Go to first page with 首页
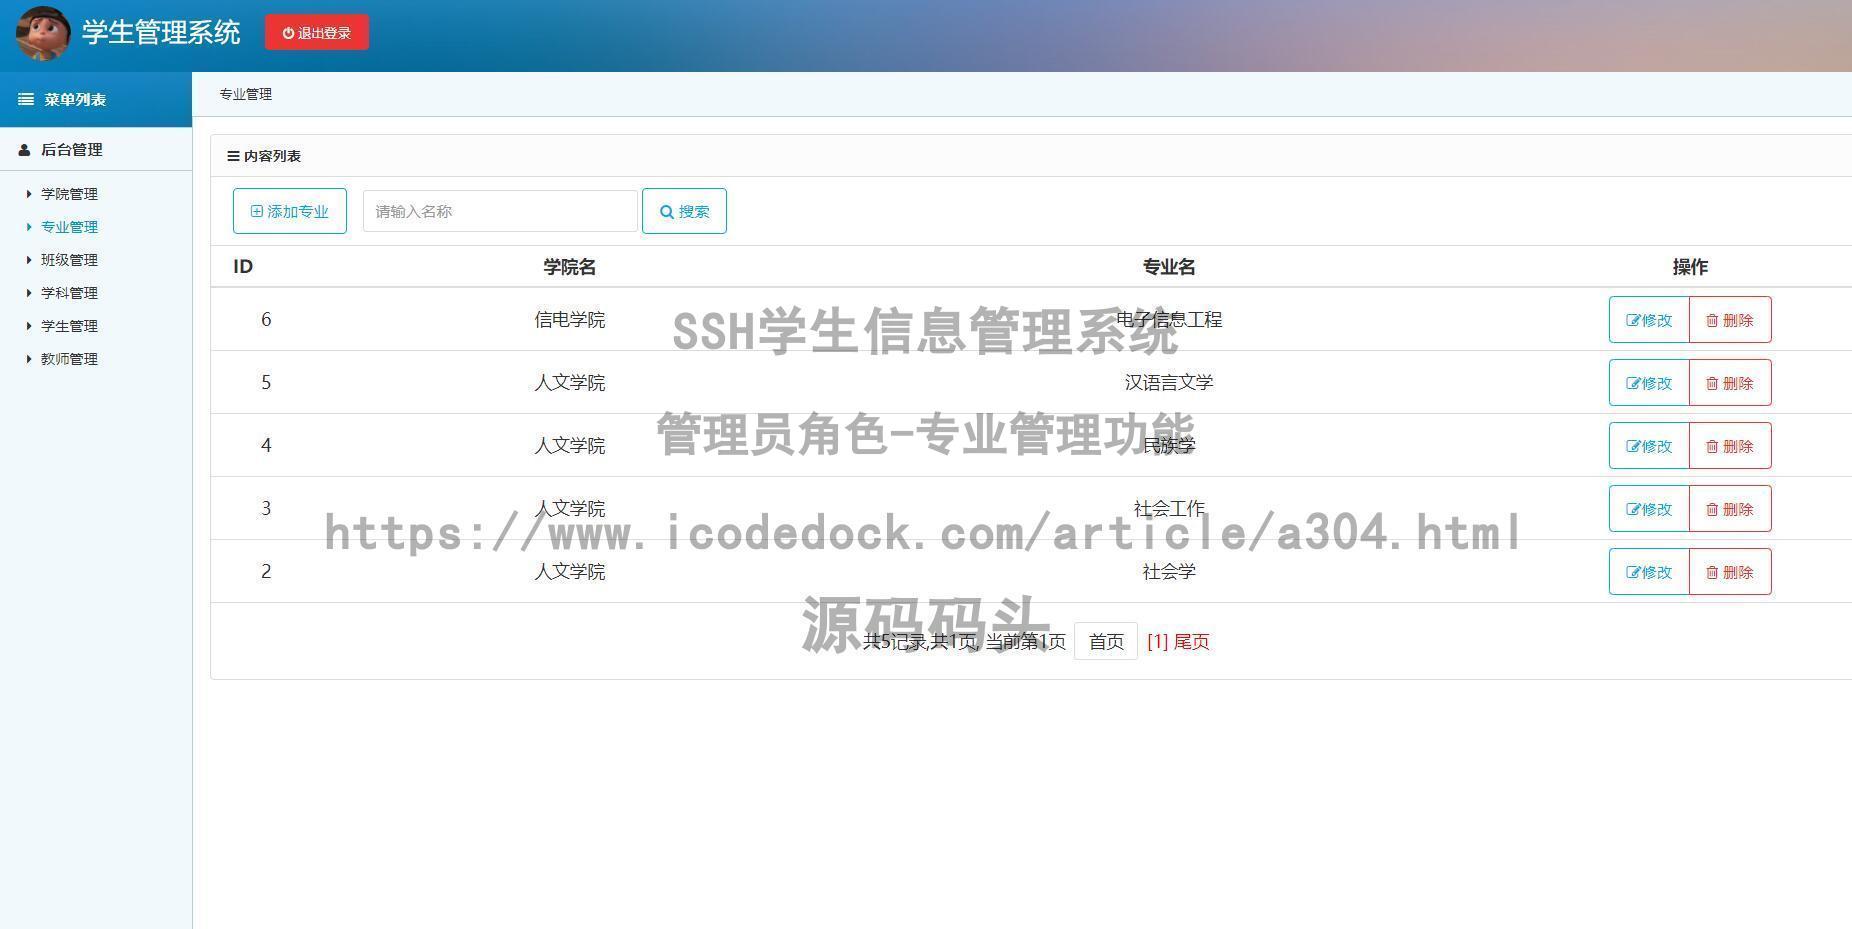 [x=1105, y=641]
